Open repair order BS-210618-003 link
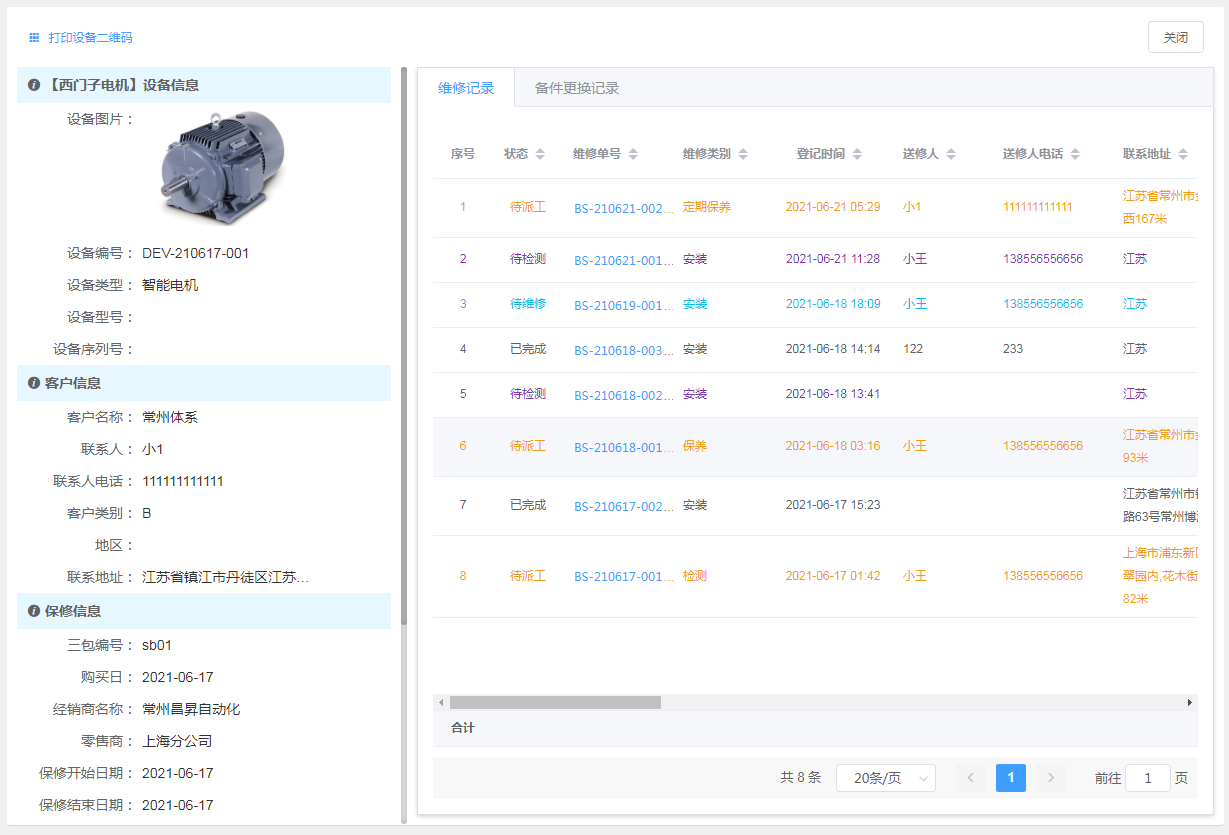 (x=623, y=350)
